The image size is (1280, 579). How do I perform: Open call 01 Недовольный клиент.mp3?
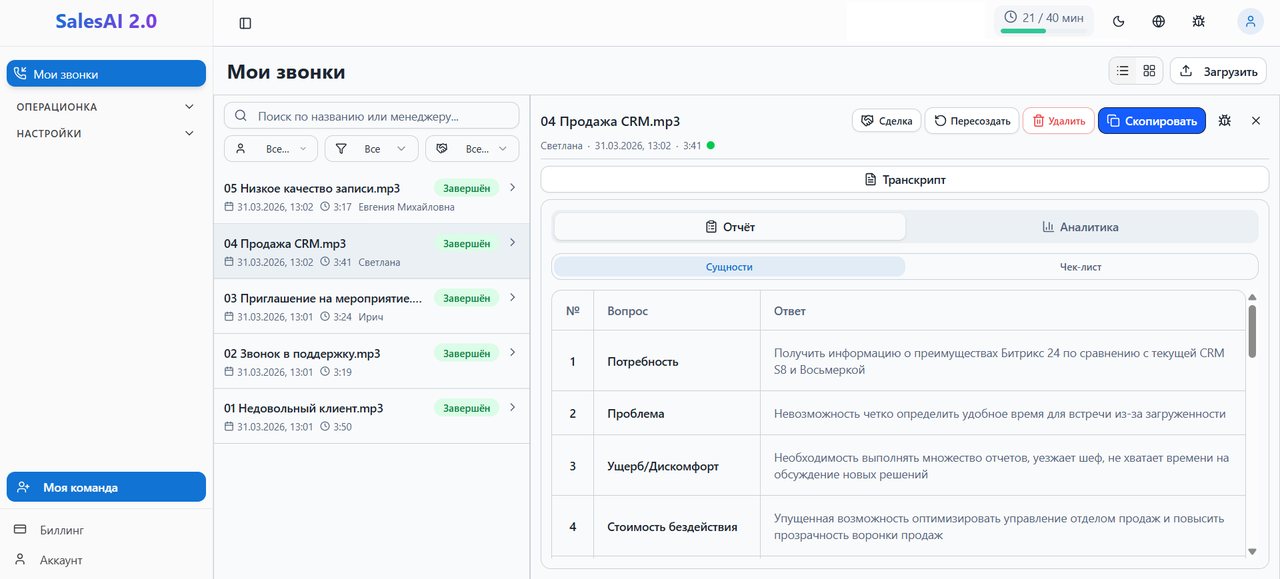pos(371,416)
